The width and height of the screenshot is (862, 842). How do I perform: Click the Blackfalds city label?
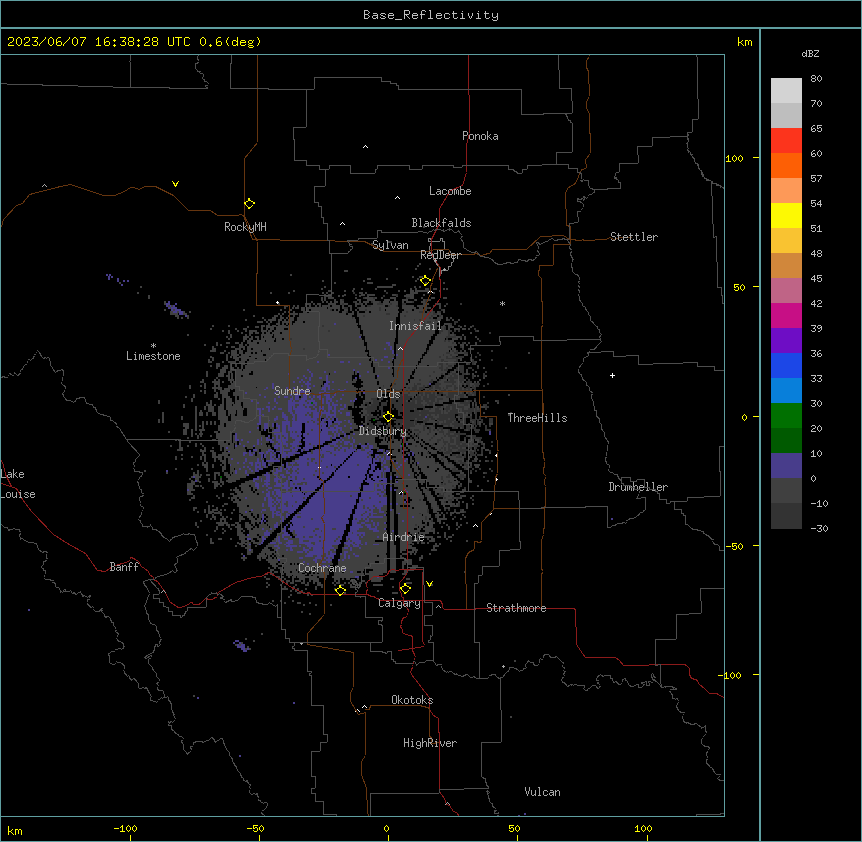pyautogui.click(x=441, y=223)
